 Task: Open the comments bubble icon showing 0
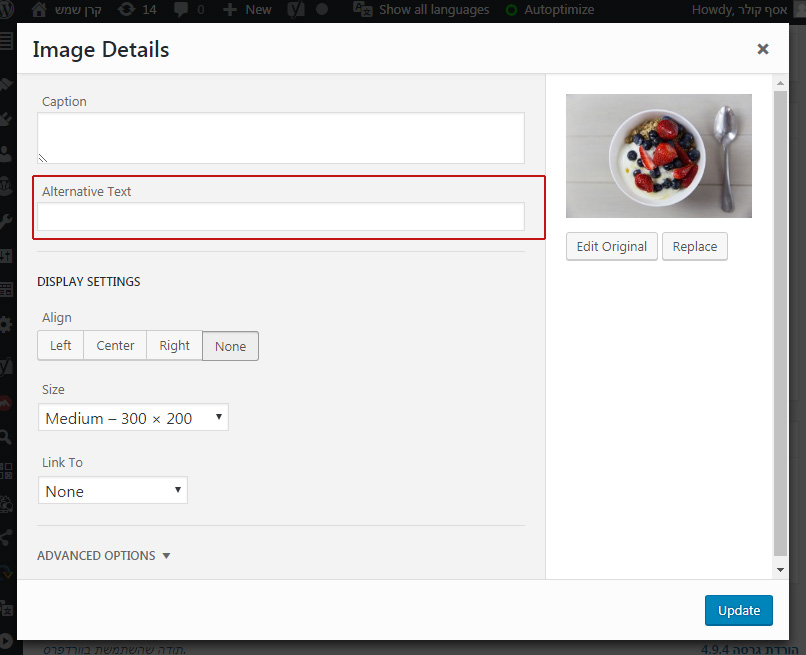point(189,9)
